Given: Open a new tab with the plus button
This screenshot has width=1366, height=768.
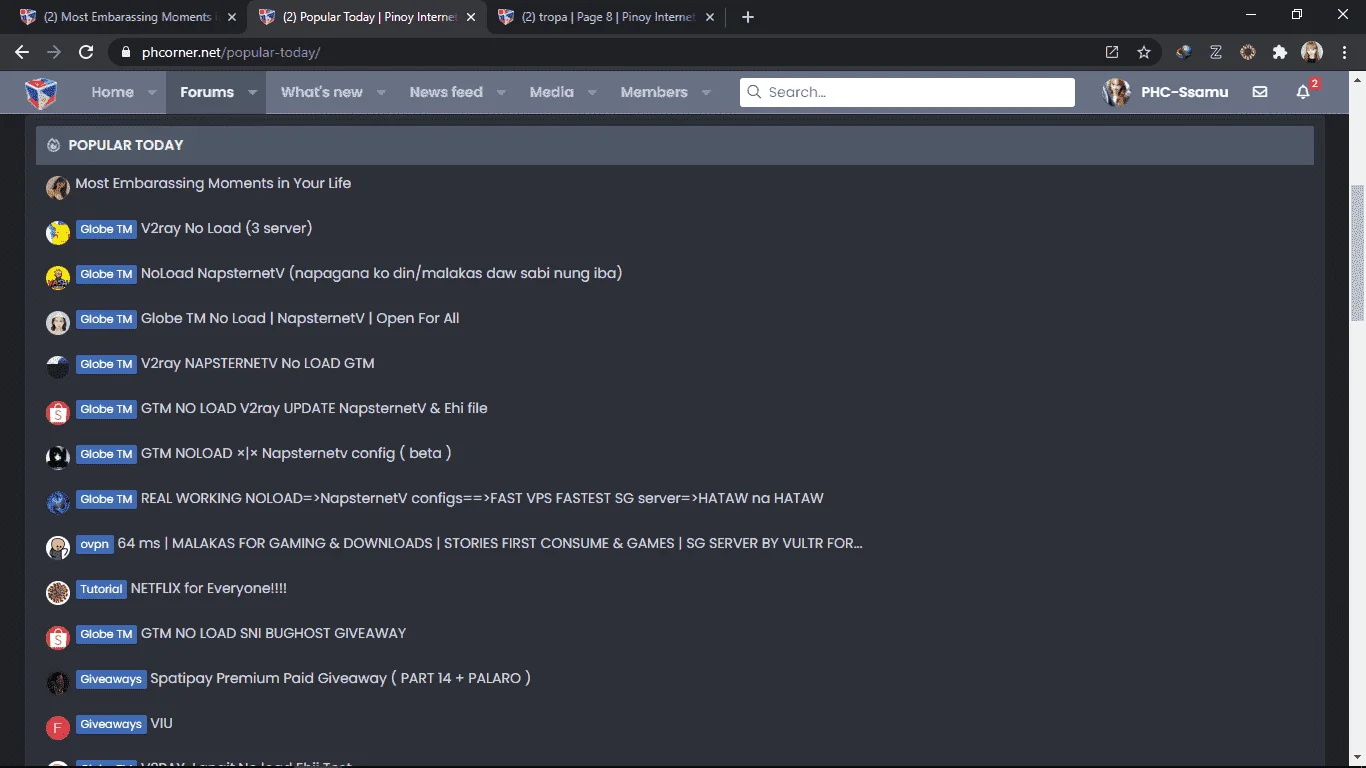Looking at the screenshot, I should click(x=748, y=17).
